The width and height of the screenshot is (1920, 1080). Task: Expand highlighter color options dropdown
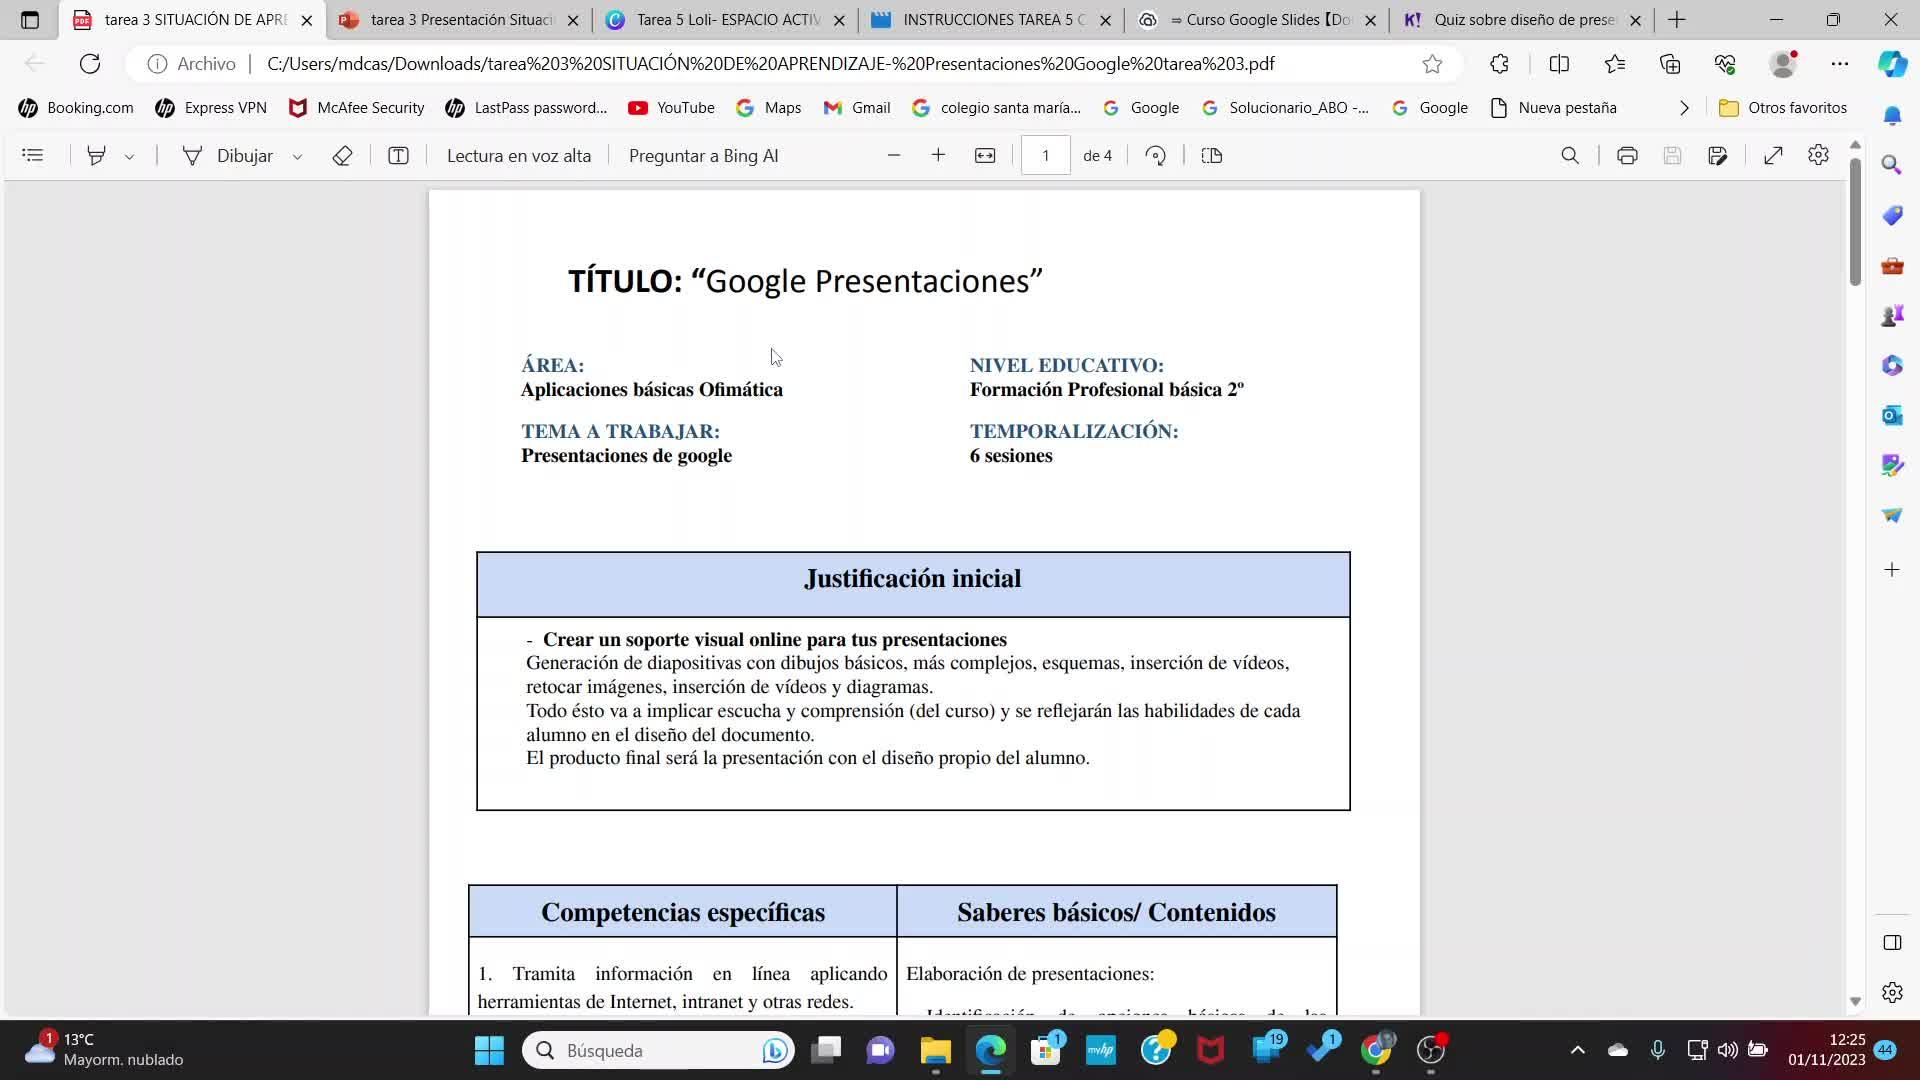(129, 156)
